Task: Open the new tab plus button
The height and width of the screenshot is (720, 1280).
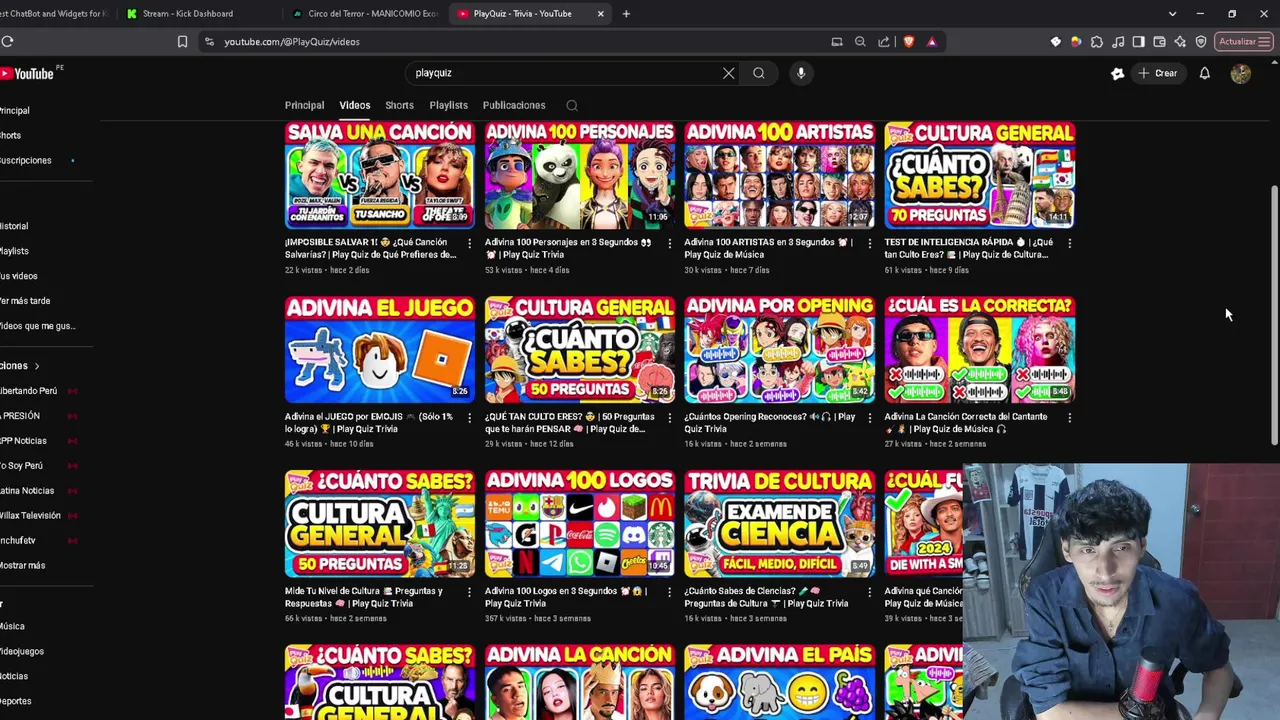Action: click(626, 13)
